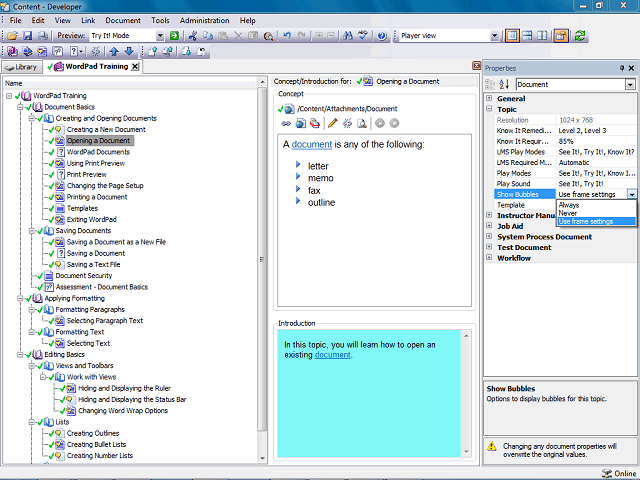Click the pencil Edit icon in Concept pane
The image size is (640, 480).
pyautogui.click(x=333, y=123)
